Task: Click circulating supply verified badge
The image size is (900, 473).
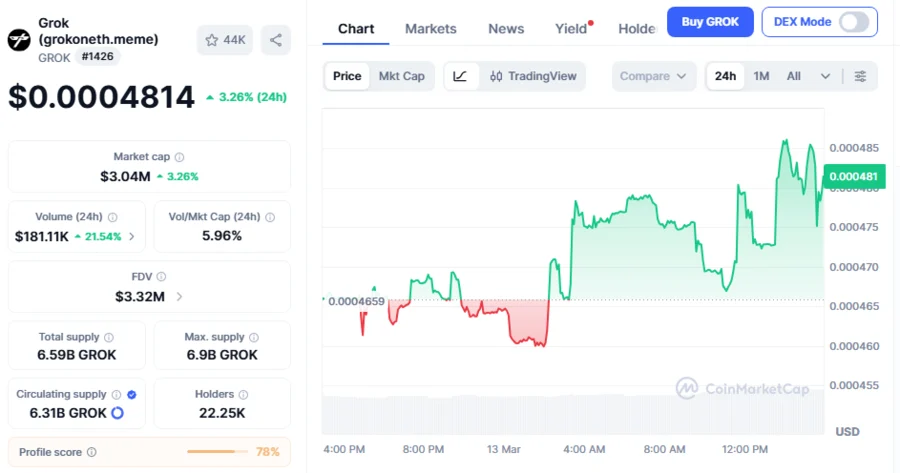Action: 132,394
